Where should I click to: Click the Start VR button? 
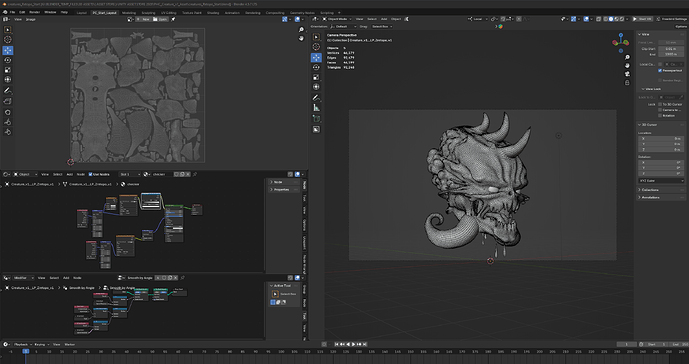pyautogui.click(x=643, y=19)
